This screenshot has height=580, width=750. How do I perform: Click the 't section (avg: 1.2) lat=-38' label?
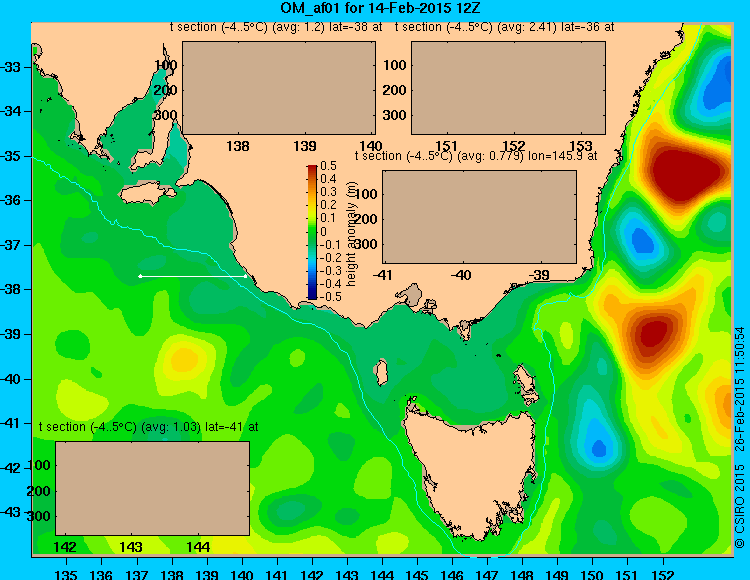click(x=276, y=27)
